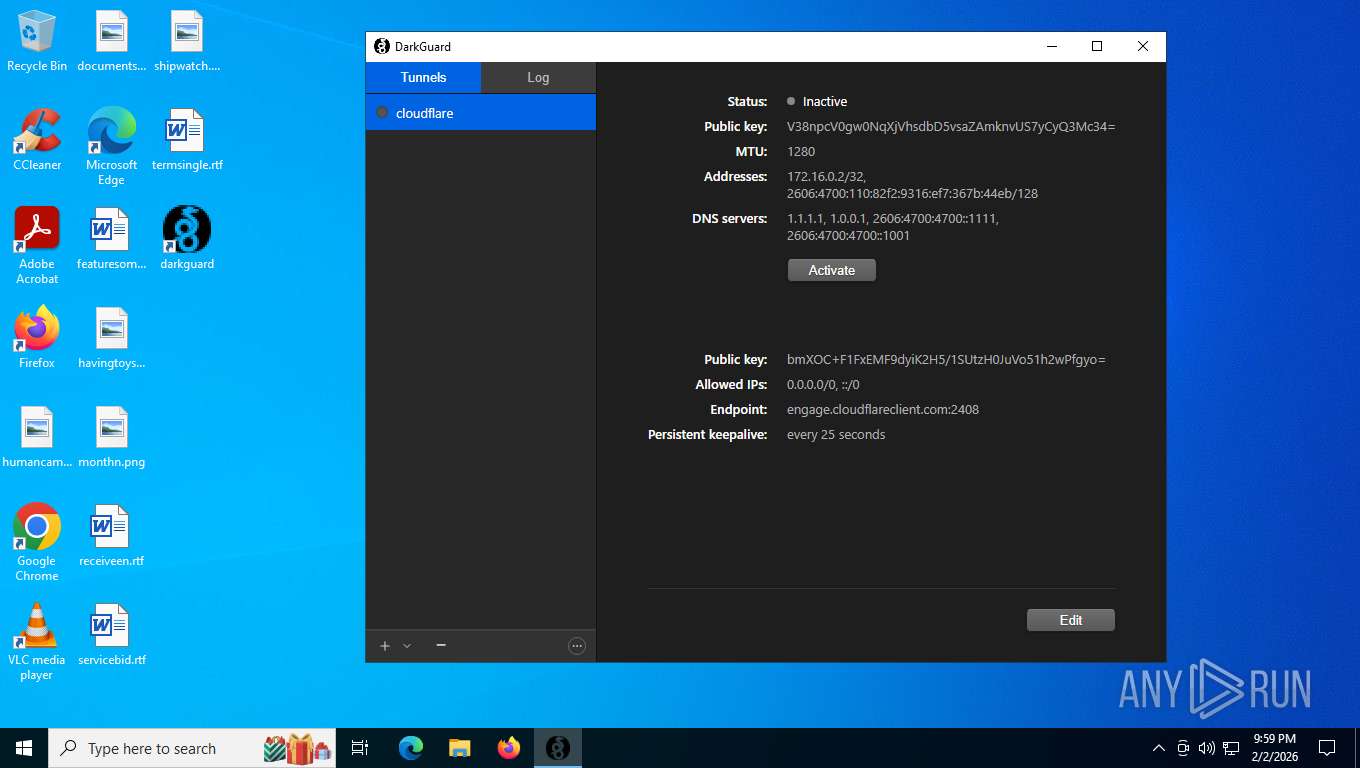Viewport: 1360px width, 768px height.
Task: Select documents... image file on desktop
Action: (x=112, y=41)
